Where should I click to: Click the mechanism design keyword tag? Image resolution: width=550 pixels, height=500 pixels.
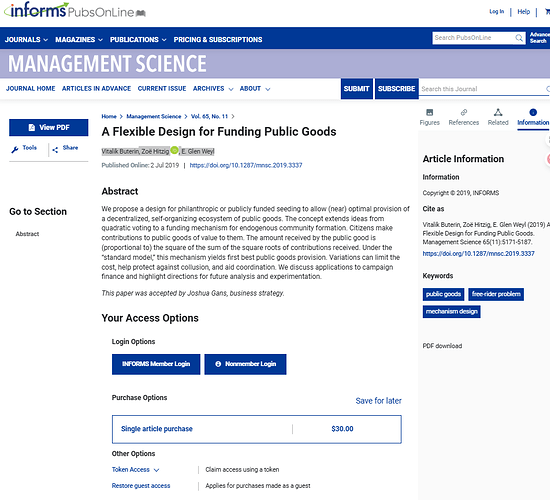click(451, 312)
